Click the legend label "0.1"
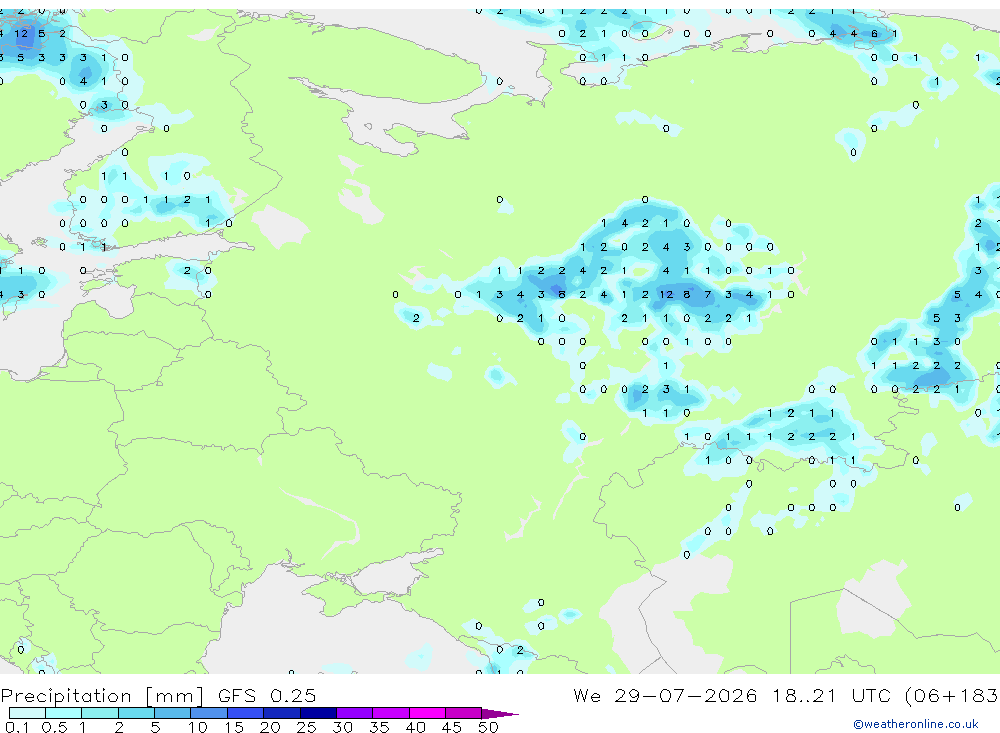The image size is (1000, 733). pos(17,727)
